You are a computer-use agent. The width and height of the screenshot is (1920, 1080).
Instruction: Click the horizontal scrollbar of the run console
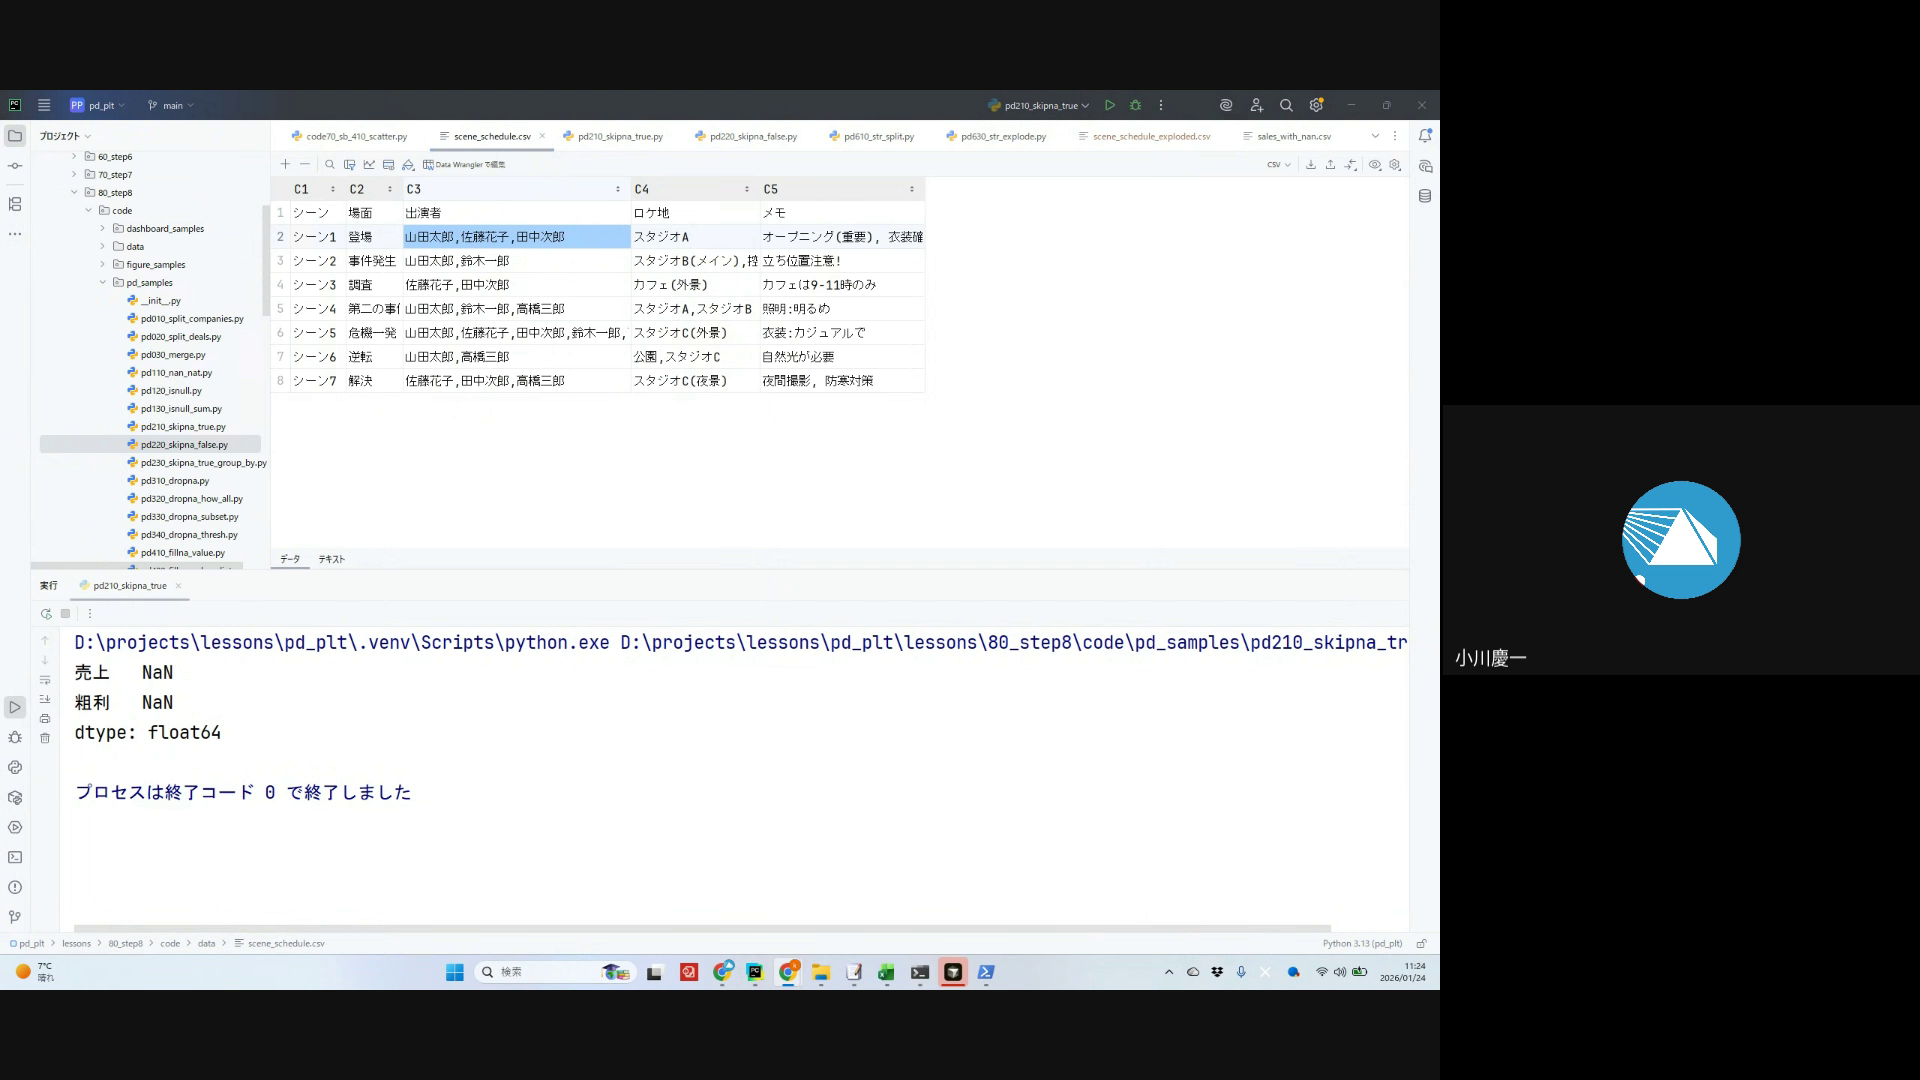700,928
